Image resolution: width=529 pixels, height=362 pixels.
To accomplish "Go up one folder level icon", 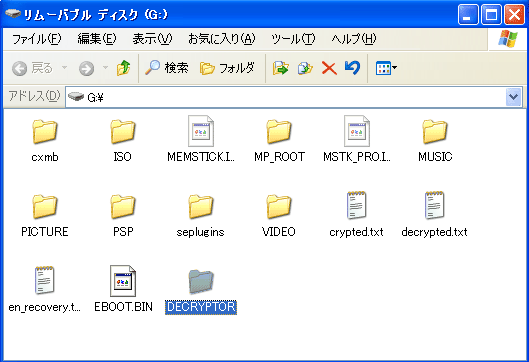I will point(123,68).
